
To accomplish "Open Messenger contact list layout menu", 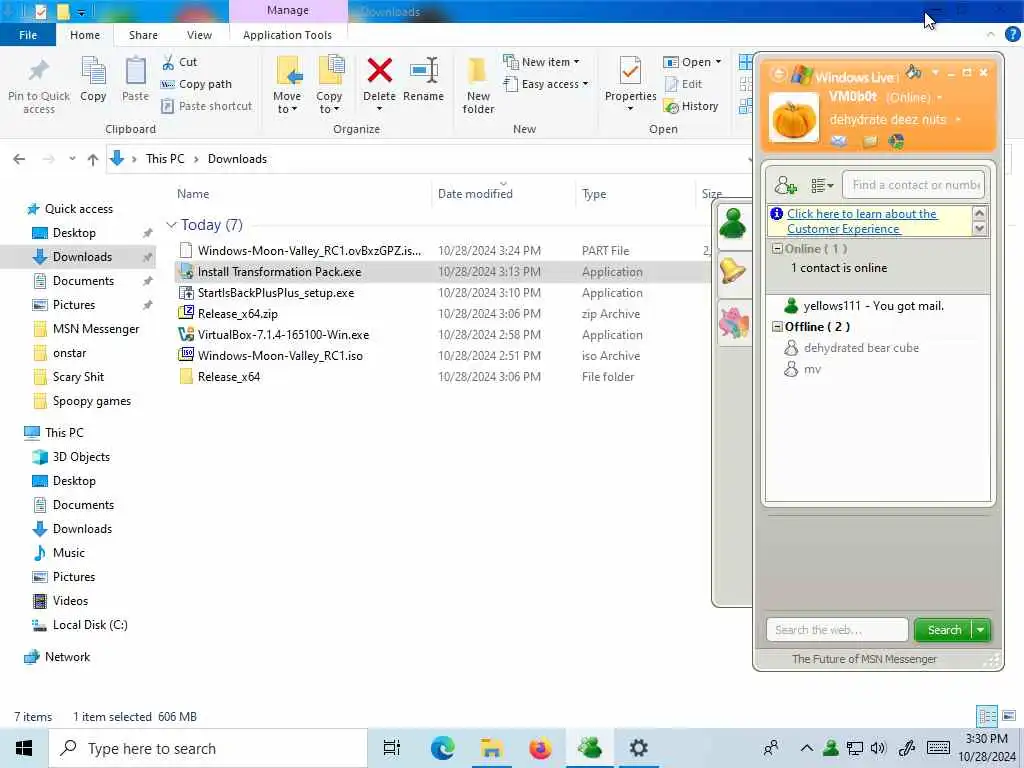I will pyautogui.click(x=822, y=185).
